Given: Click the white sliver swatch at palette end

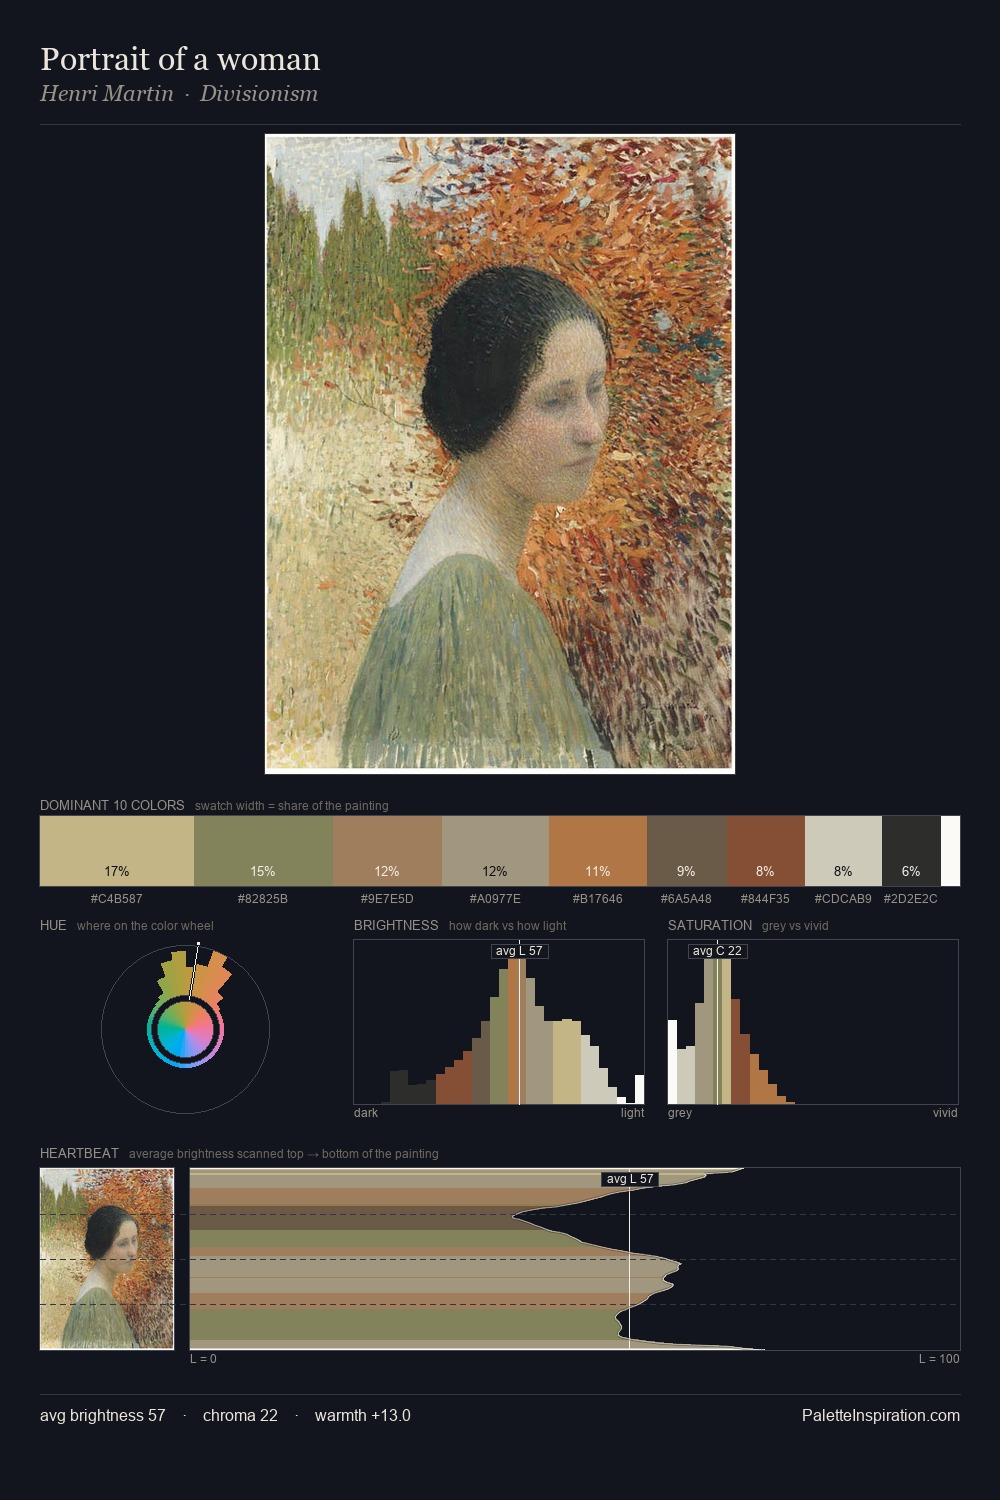Looking at the screenshot, I should coord(950,851).
